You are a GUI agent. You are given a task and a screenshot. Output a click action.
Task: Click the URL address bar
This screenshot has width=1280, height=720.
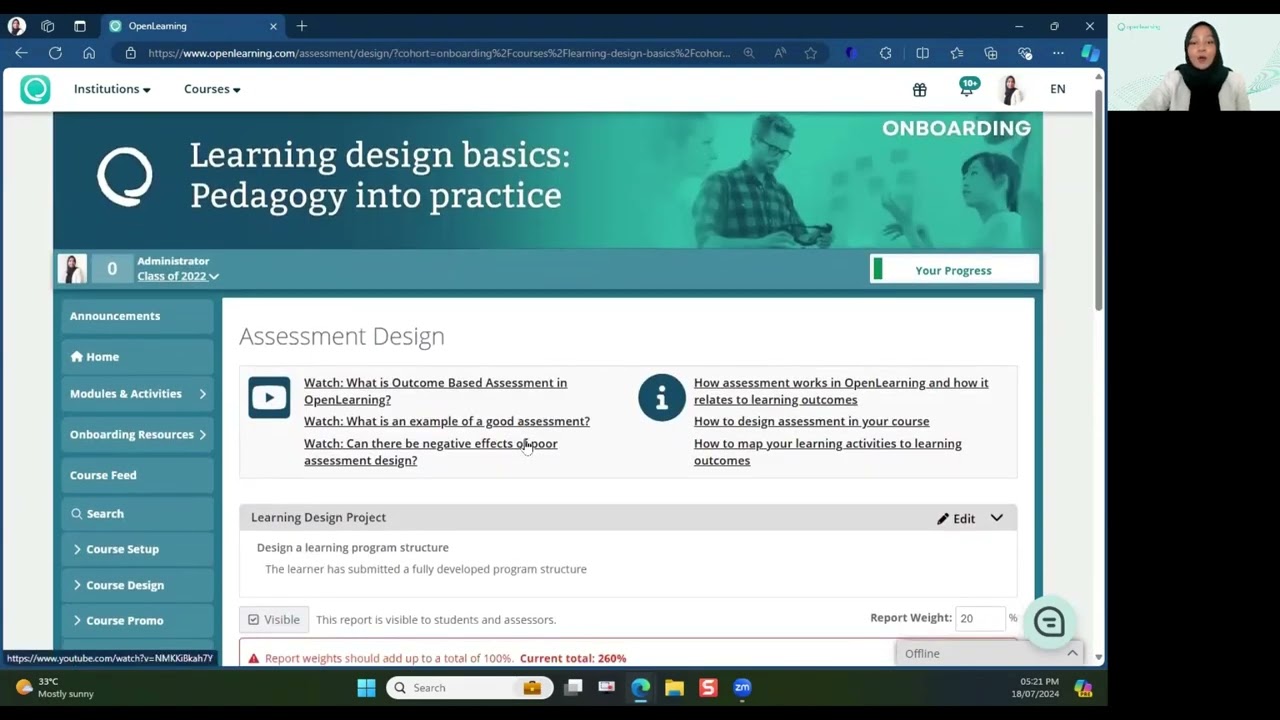click(x=439, y=53)
